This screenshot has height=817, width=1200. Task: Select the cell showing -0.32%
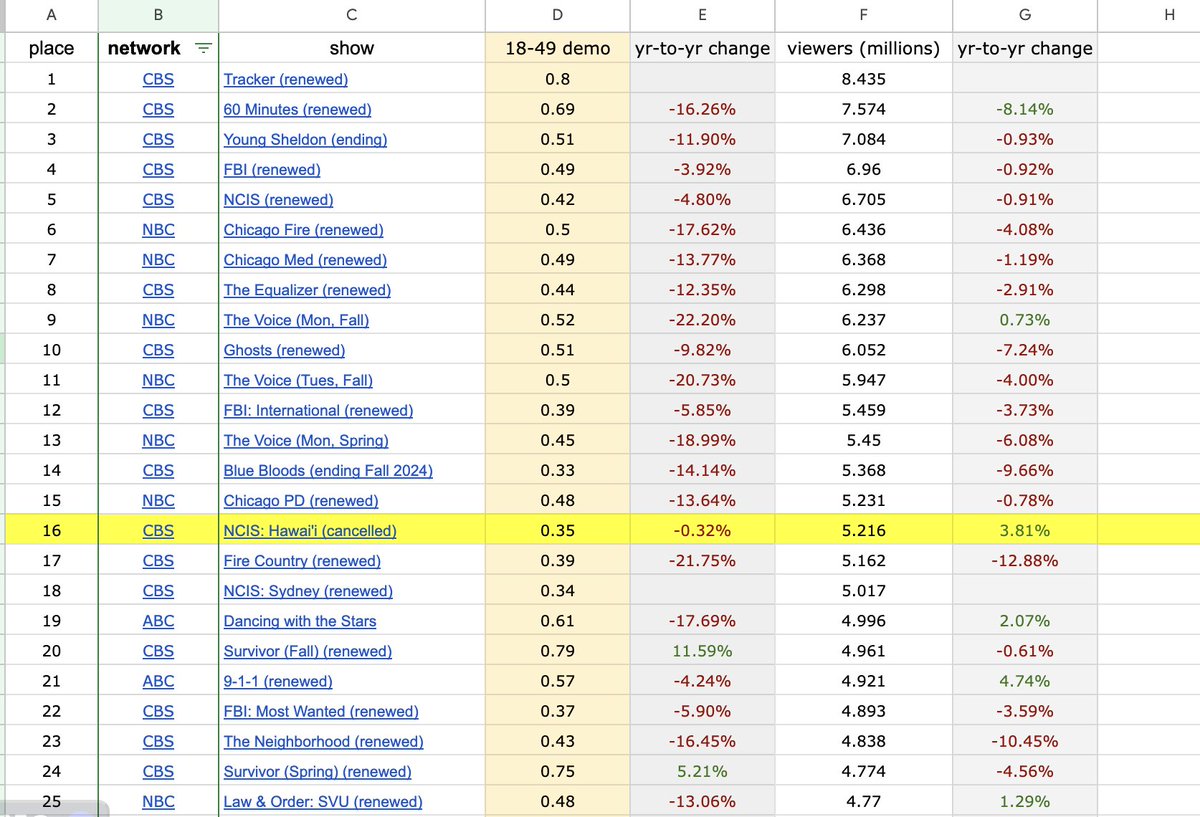702,530
